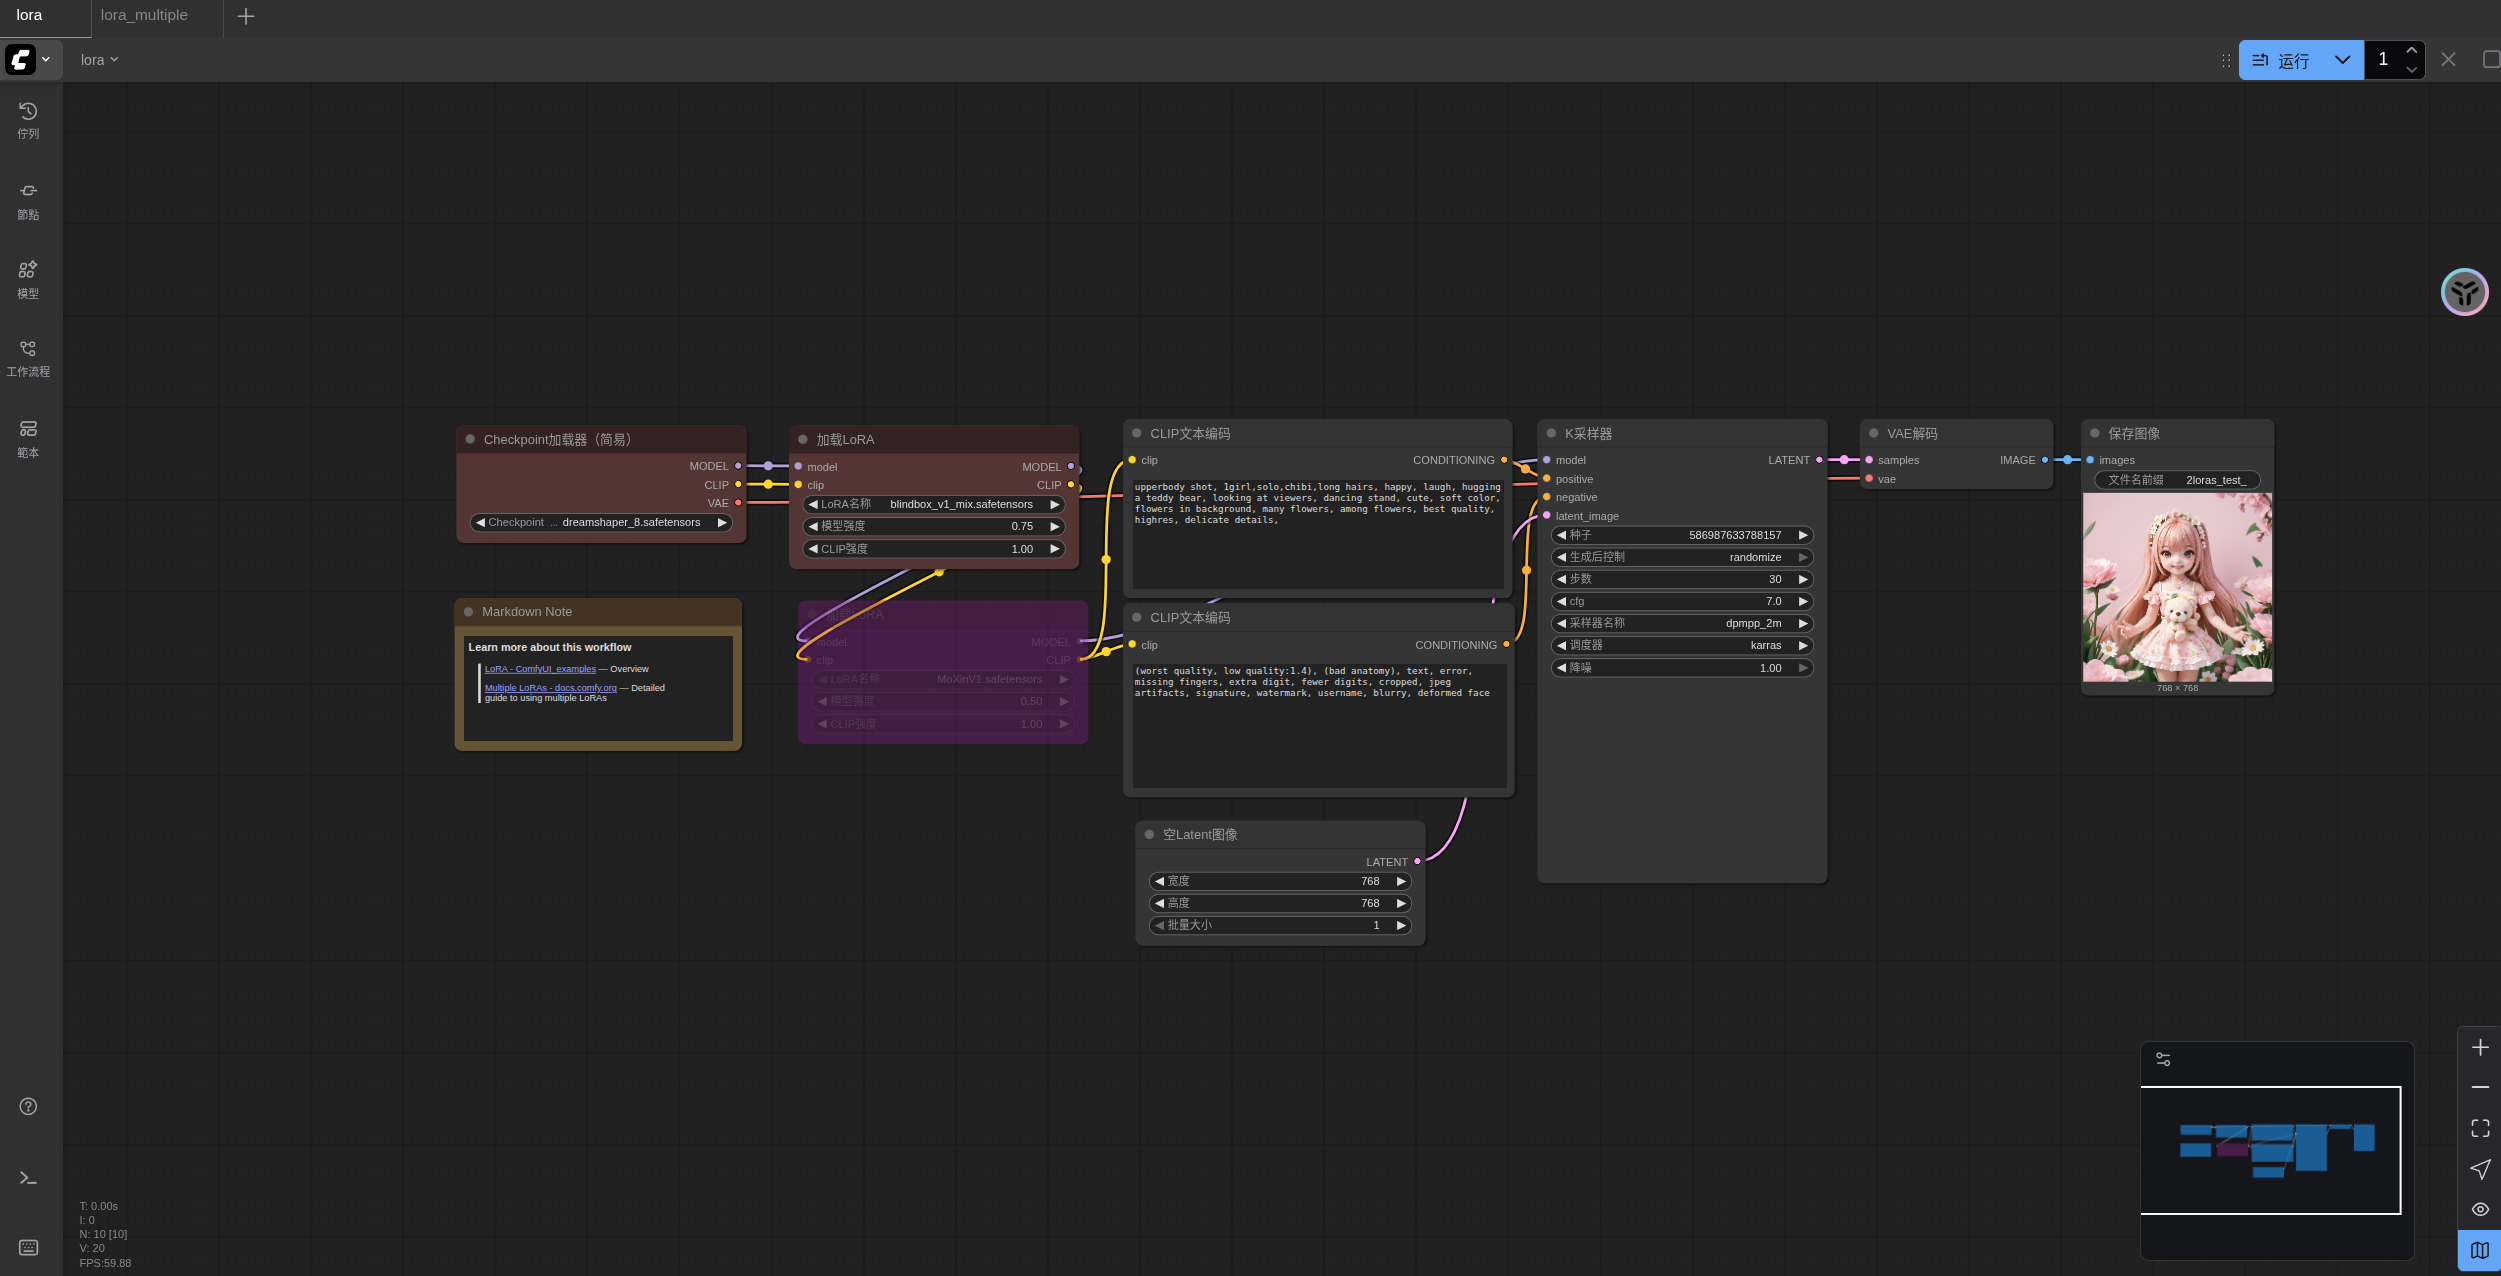Decrease the batch count with down arrow
The image size is (2501, 1276).
click(x=2412, y=70)
